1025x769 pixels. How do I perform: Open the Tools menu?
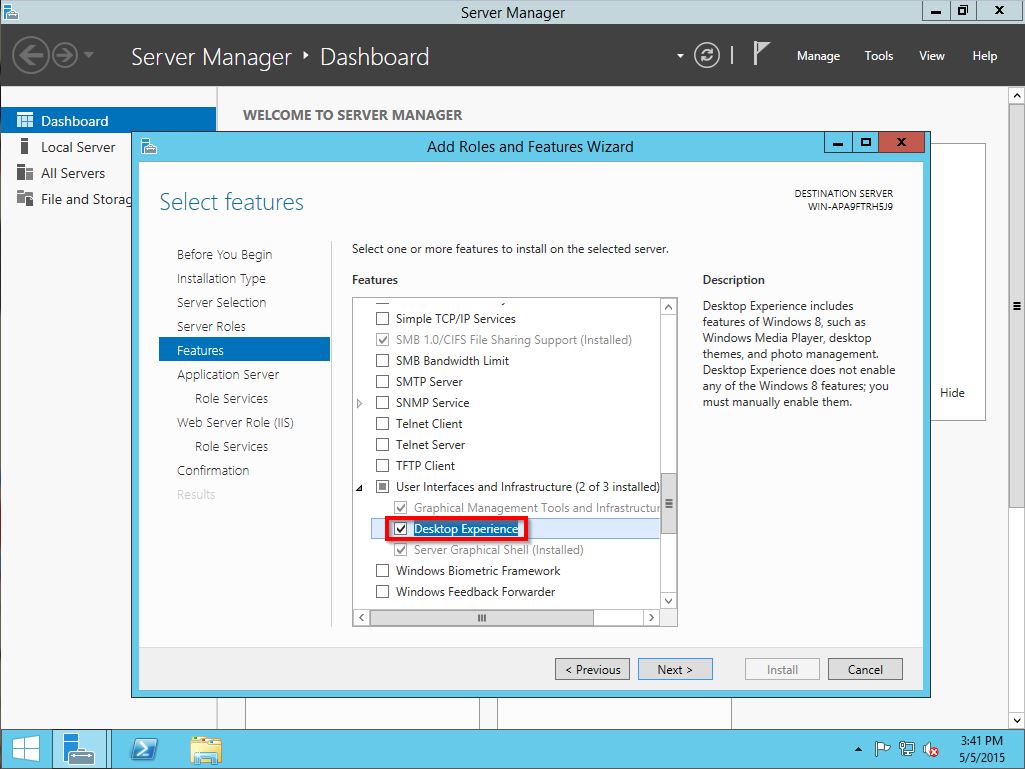[x=878, y=56]
